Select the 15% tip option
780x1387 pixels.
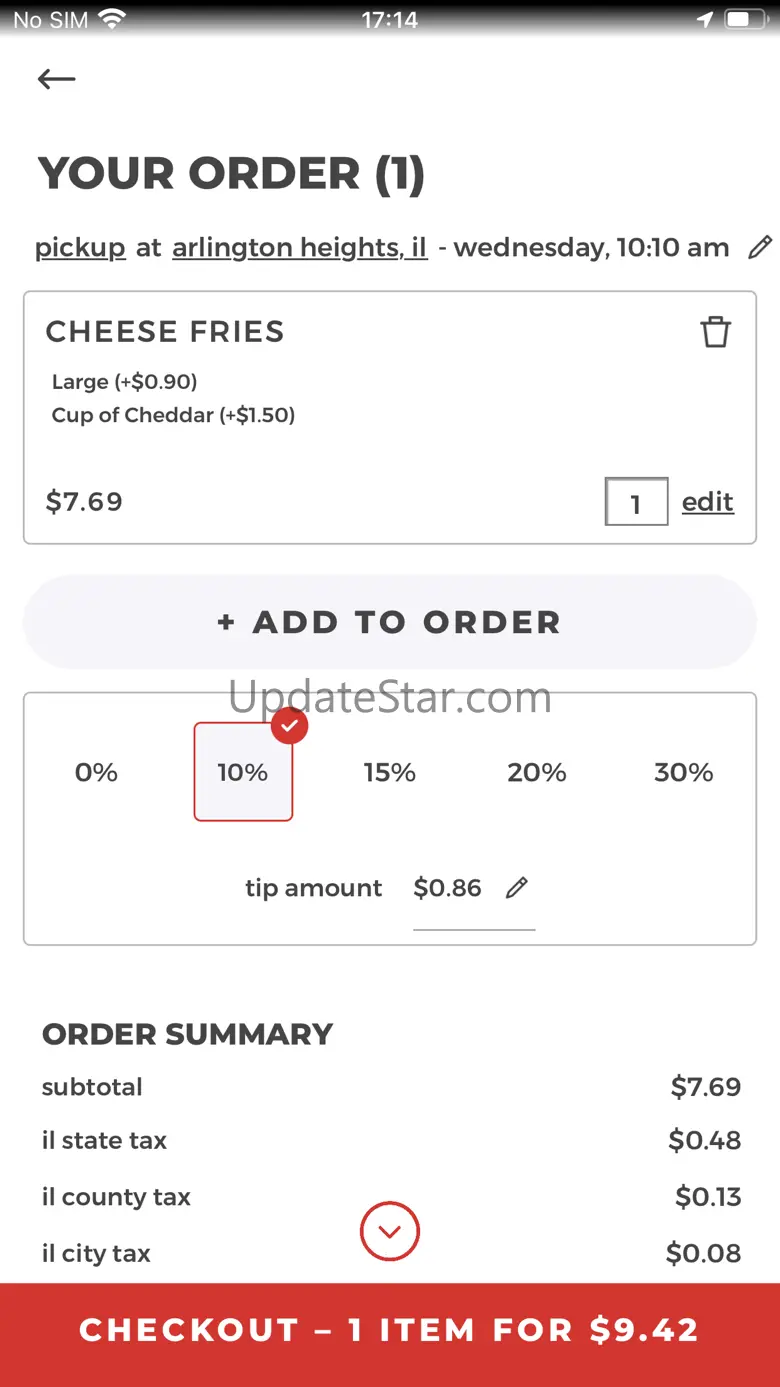click(389, 772)
